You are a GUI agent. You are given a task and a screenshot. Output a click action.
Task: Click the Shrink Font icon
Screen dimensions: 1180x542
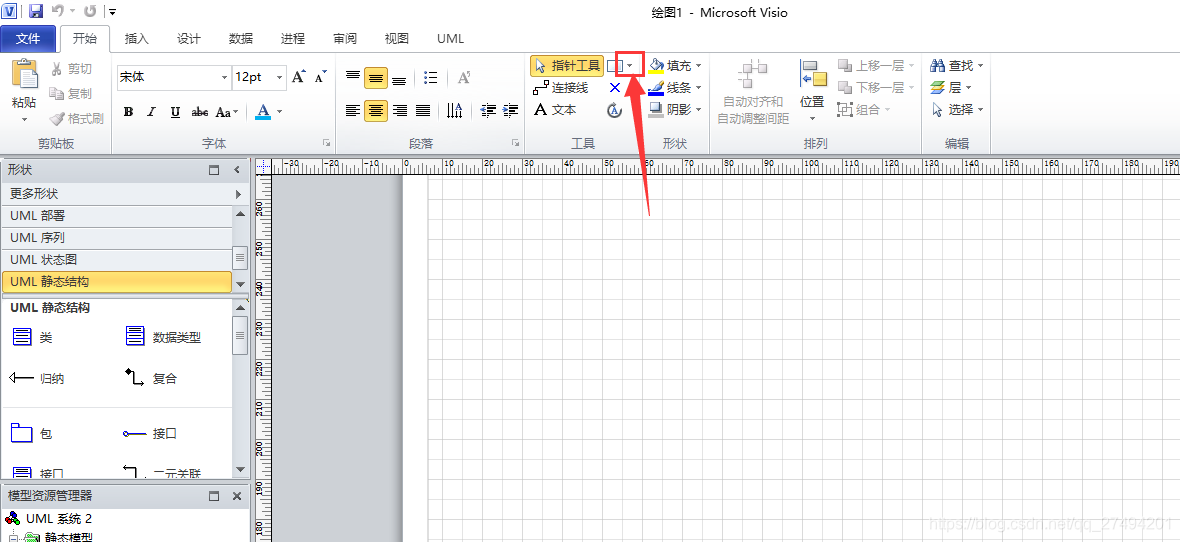[x=321, y=77]
